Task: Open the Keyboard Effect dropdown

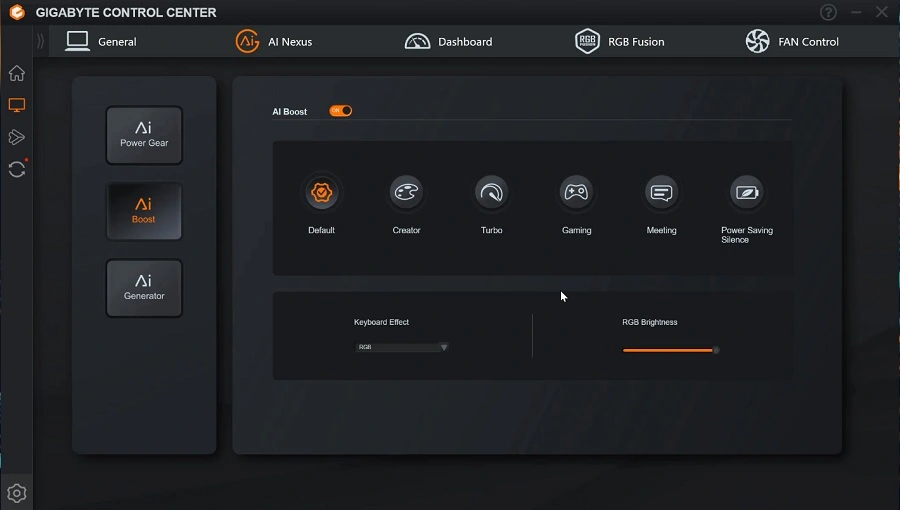Action: tap(401, 347)
